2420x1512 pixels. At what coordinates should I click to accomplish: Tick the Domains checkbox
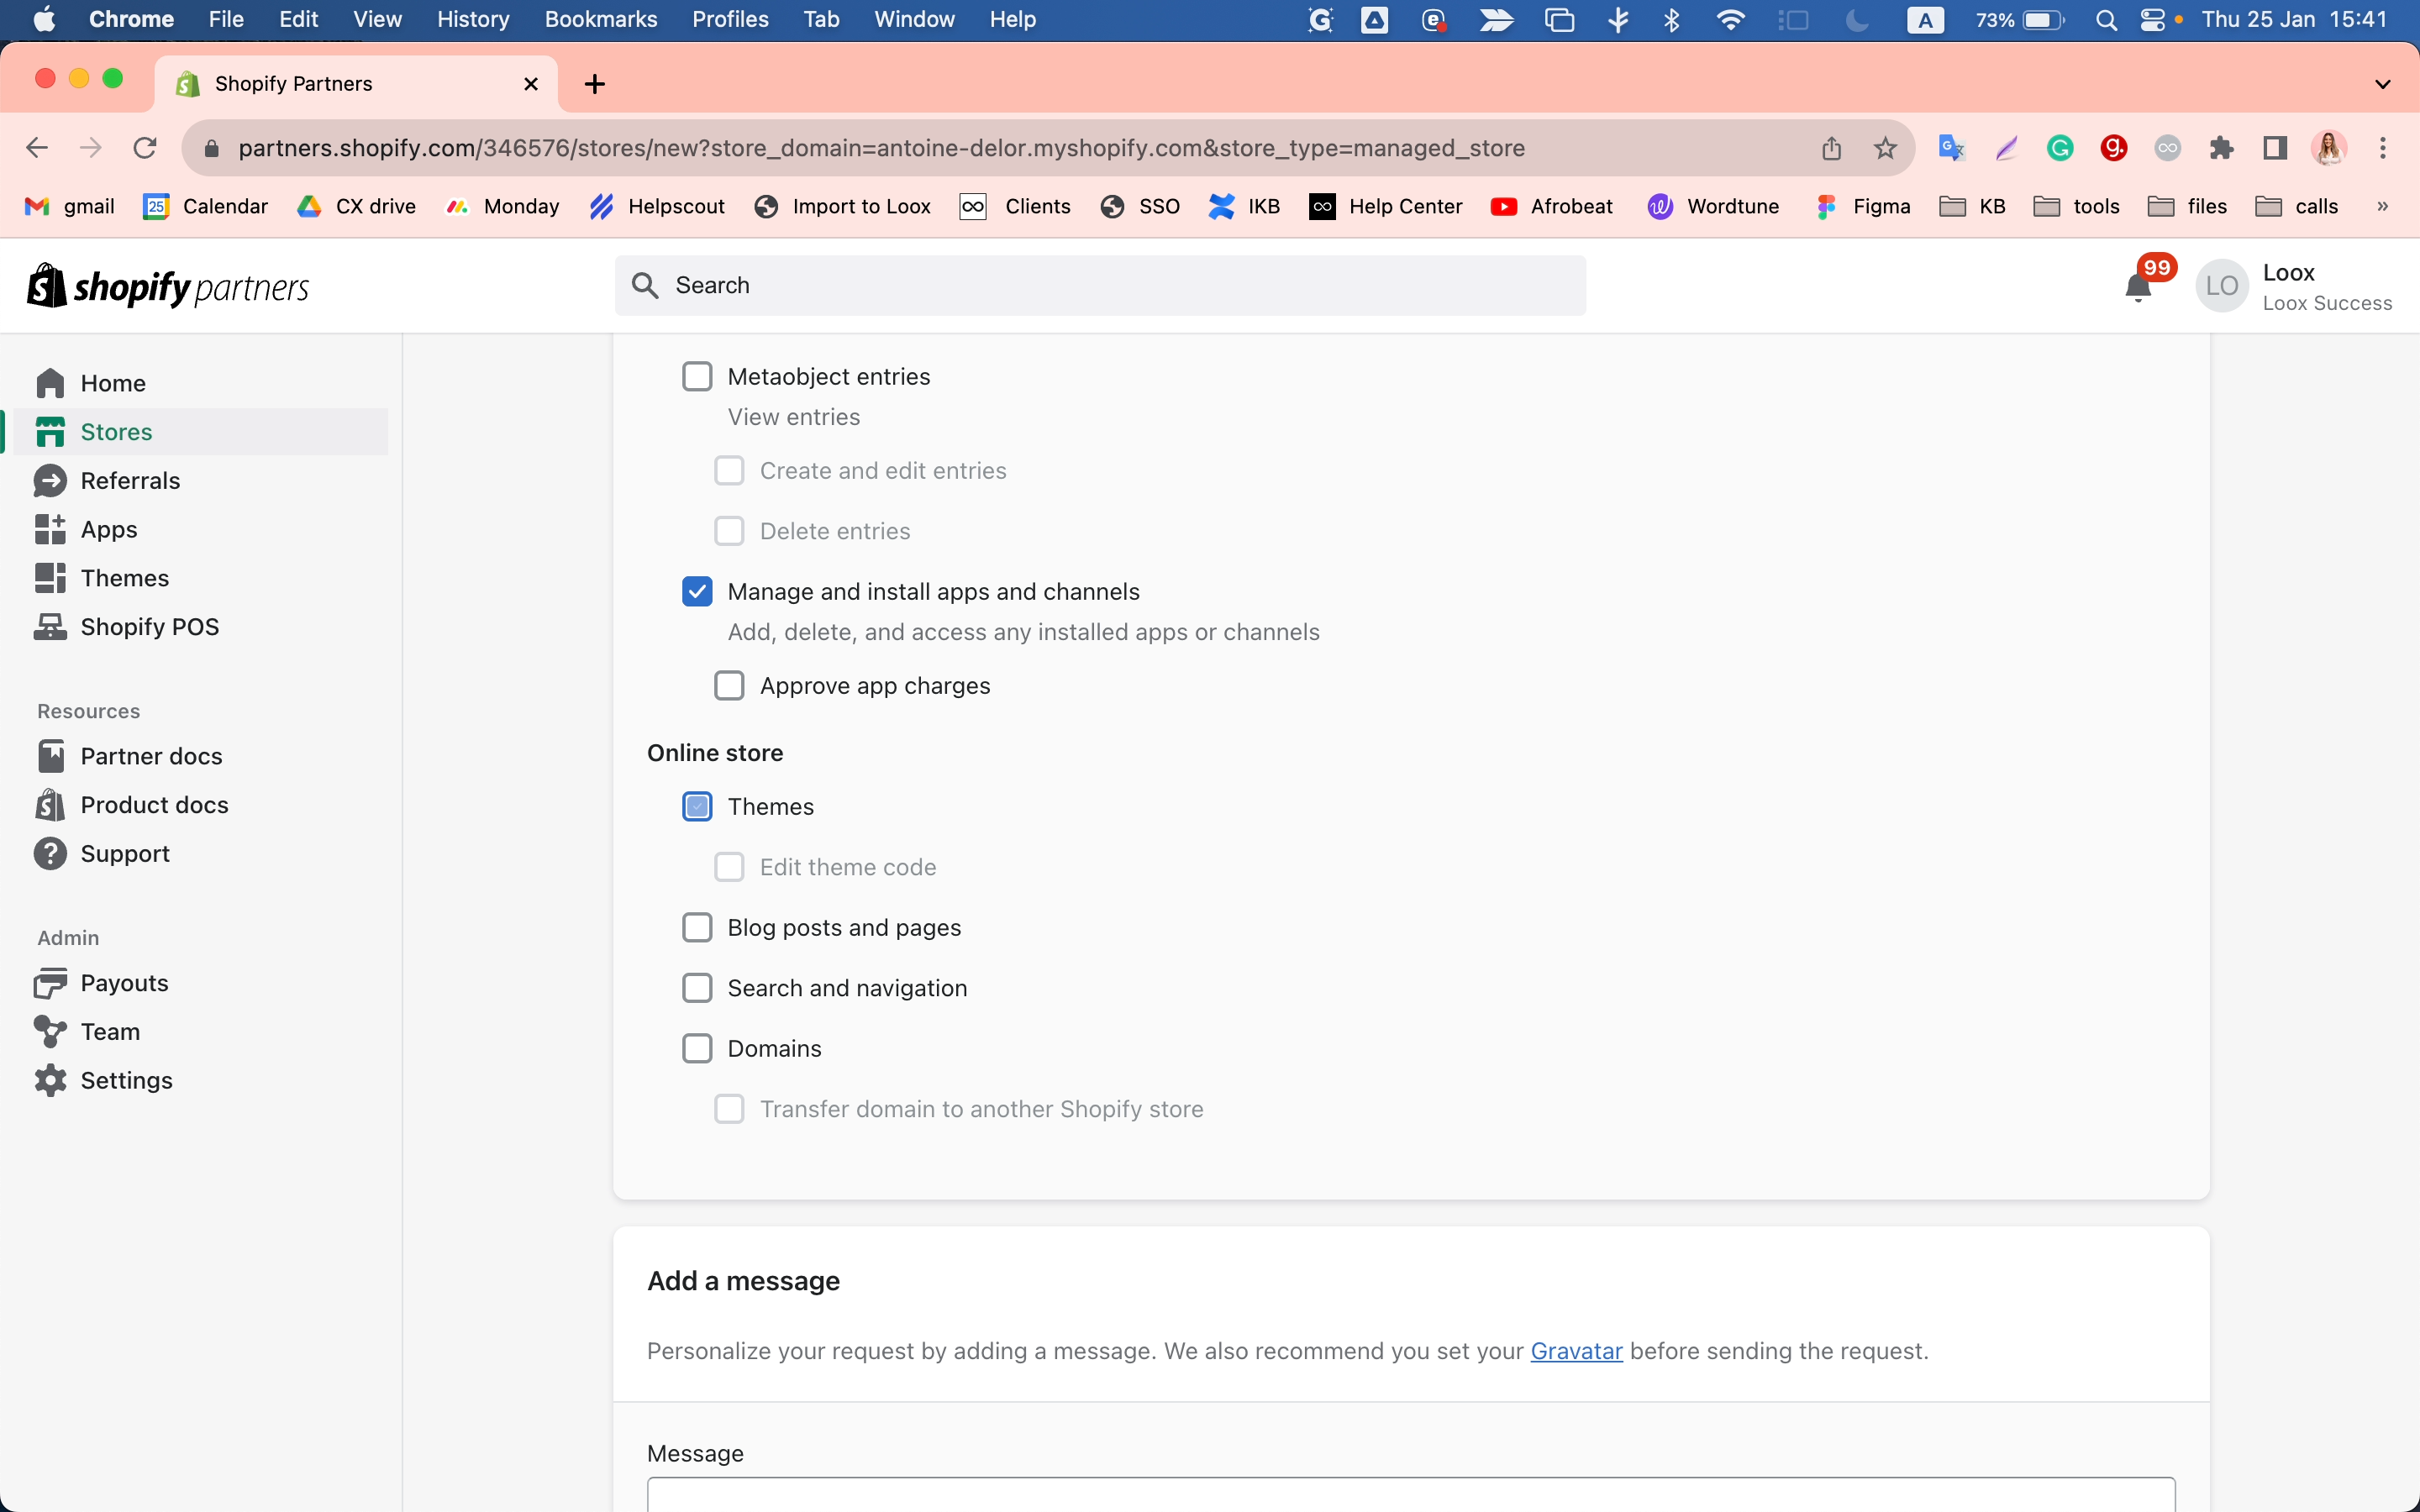pos(697,1048)
